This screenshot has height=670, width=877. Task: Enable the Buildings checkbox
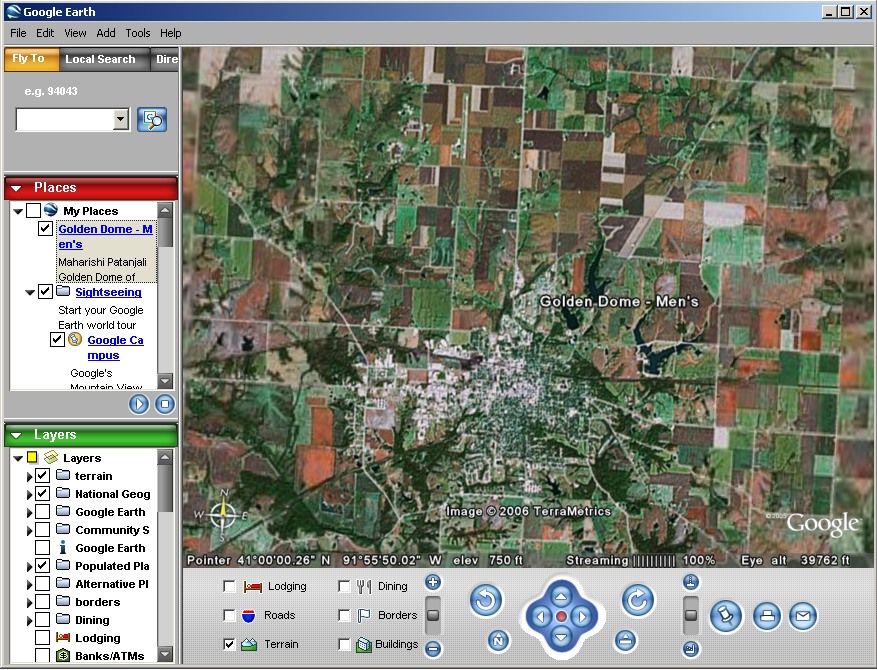click(345, 644)
